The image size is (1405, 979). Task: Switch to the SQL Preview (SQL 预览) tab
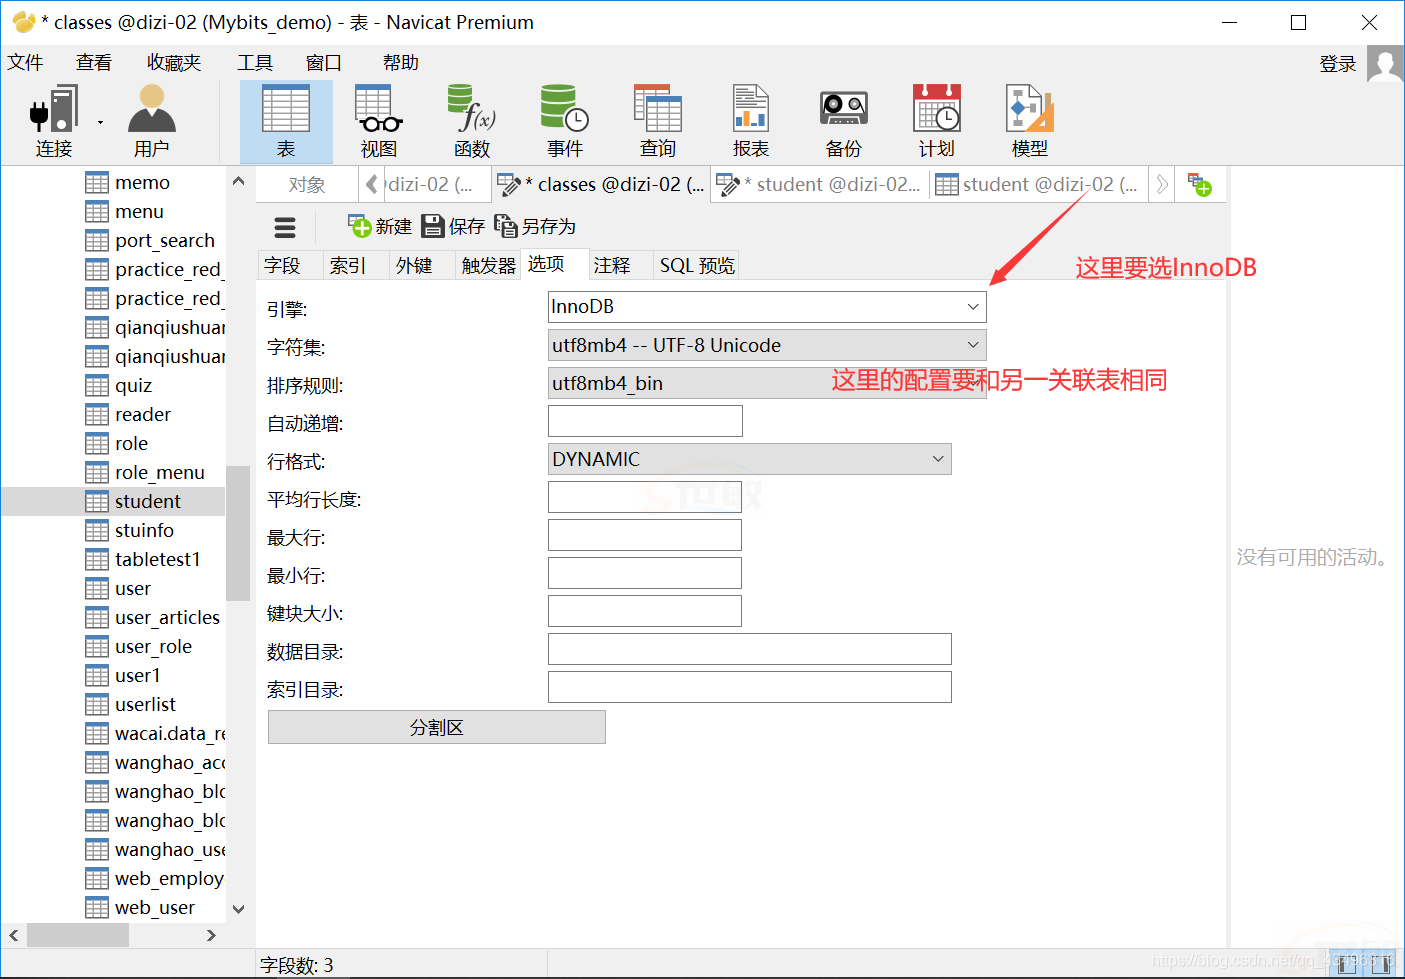point(697,265)
